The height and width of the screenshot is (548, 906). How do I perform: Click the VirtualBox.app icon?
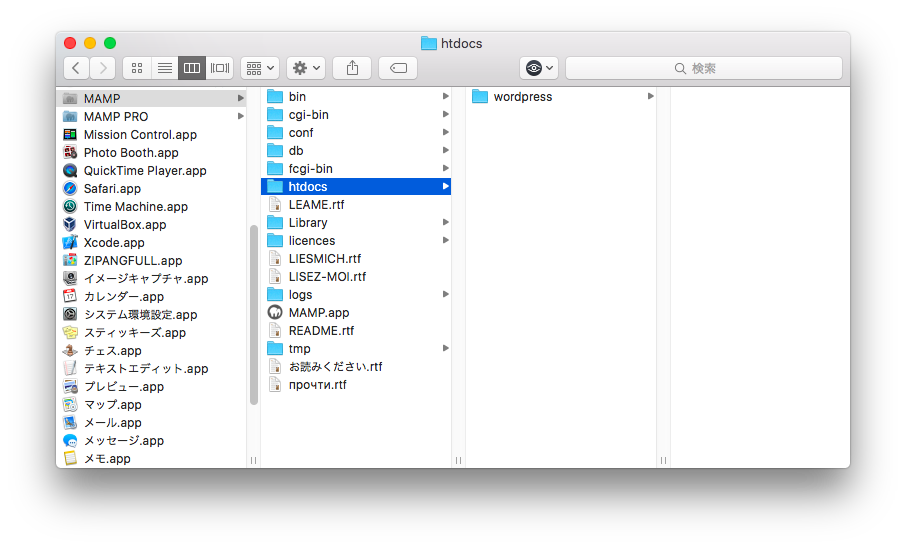70,224
